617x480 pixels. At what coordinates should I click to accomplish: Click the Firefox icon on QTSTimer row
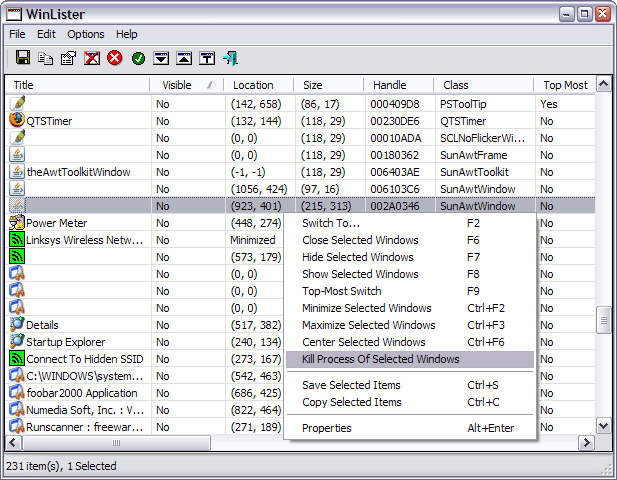(17, 120)
